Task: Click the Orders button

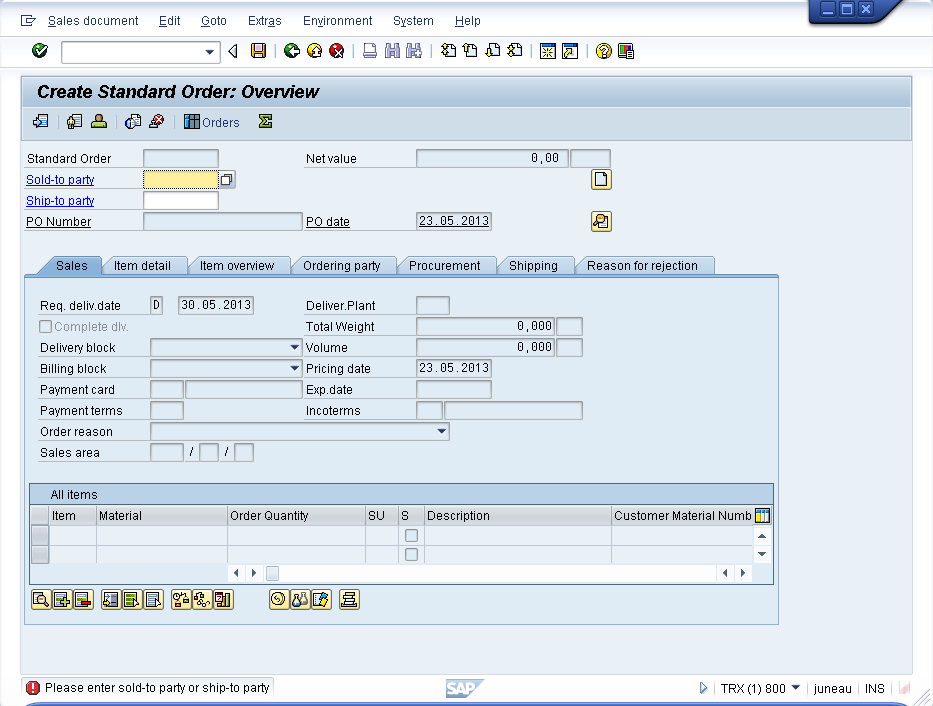Action: point(211,122)
